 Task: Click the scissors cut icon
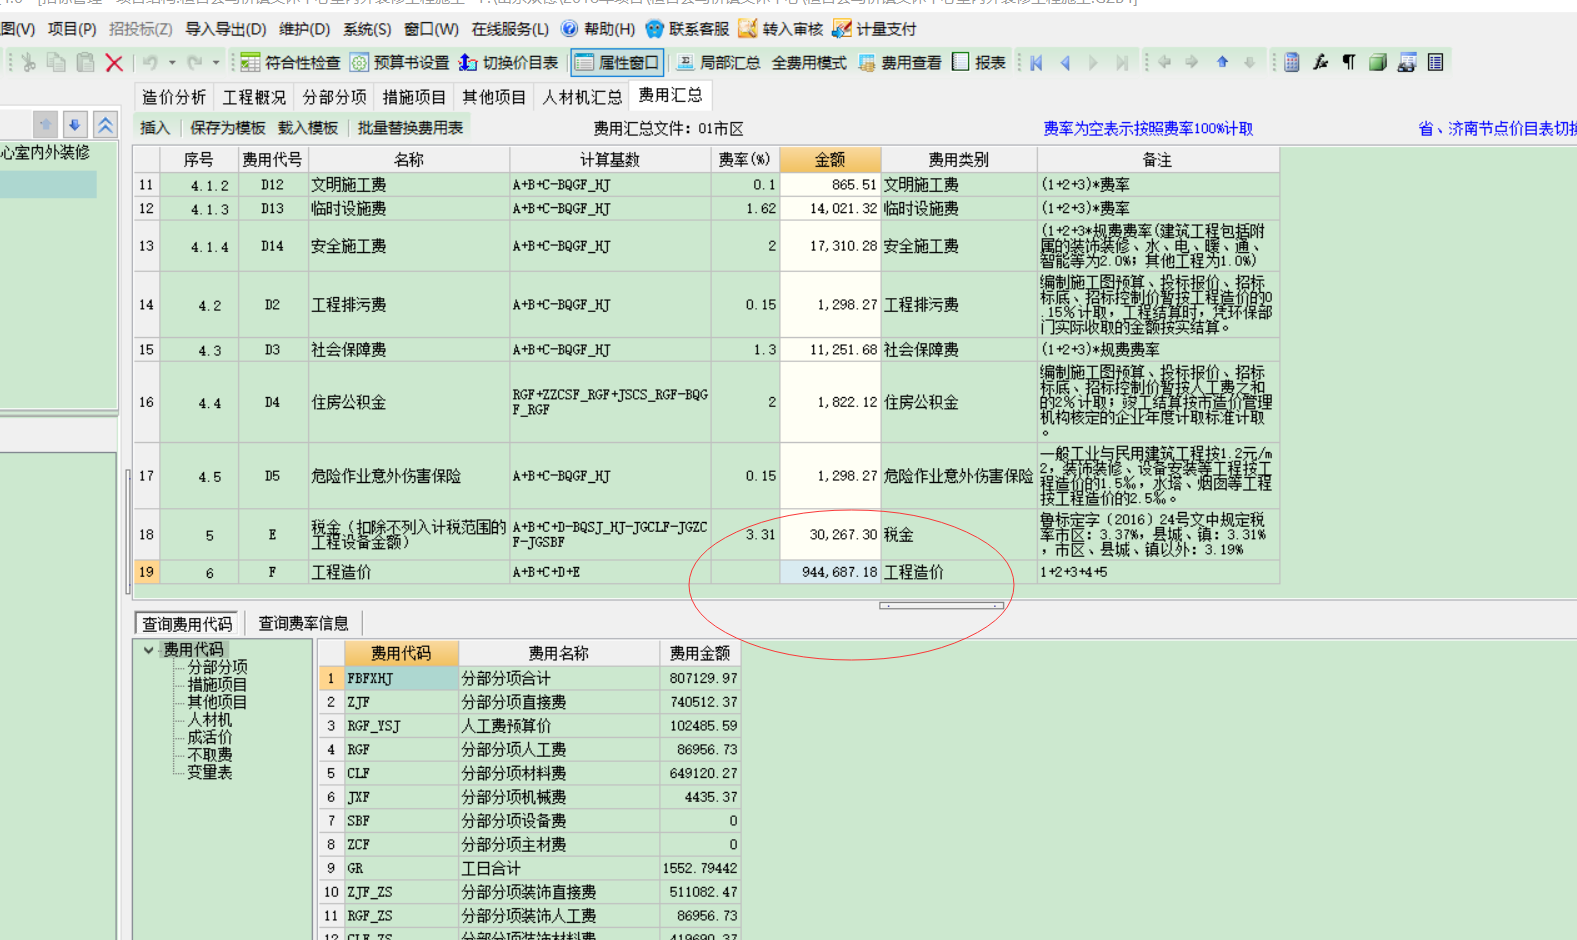(x=28, y=63)
